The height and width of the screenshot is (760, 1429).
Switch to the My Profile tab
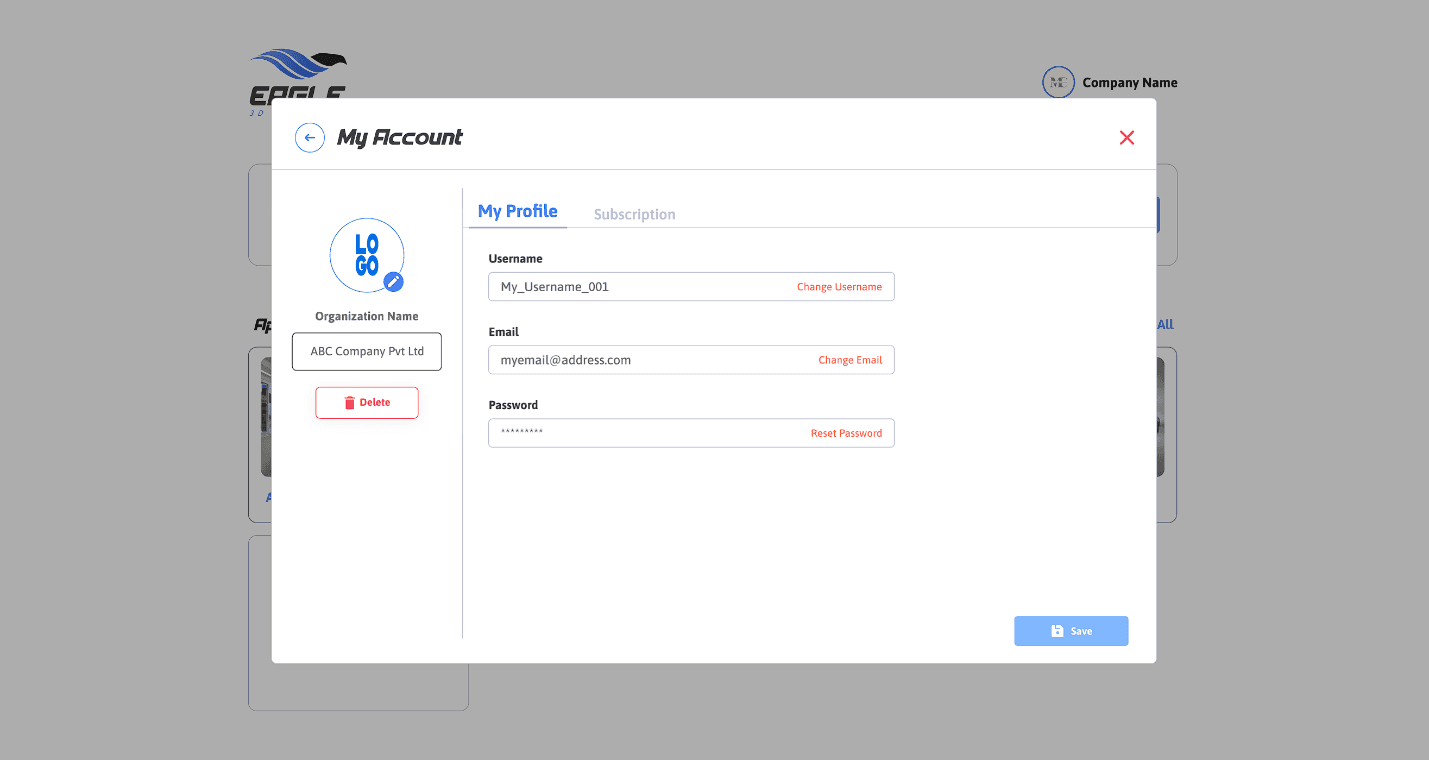point(518,211)
